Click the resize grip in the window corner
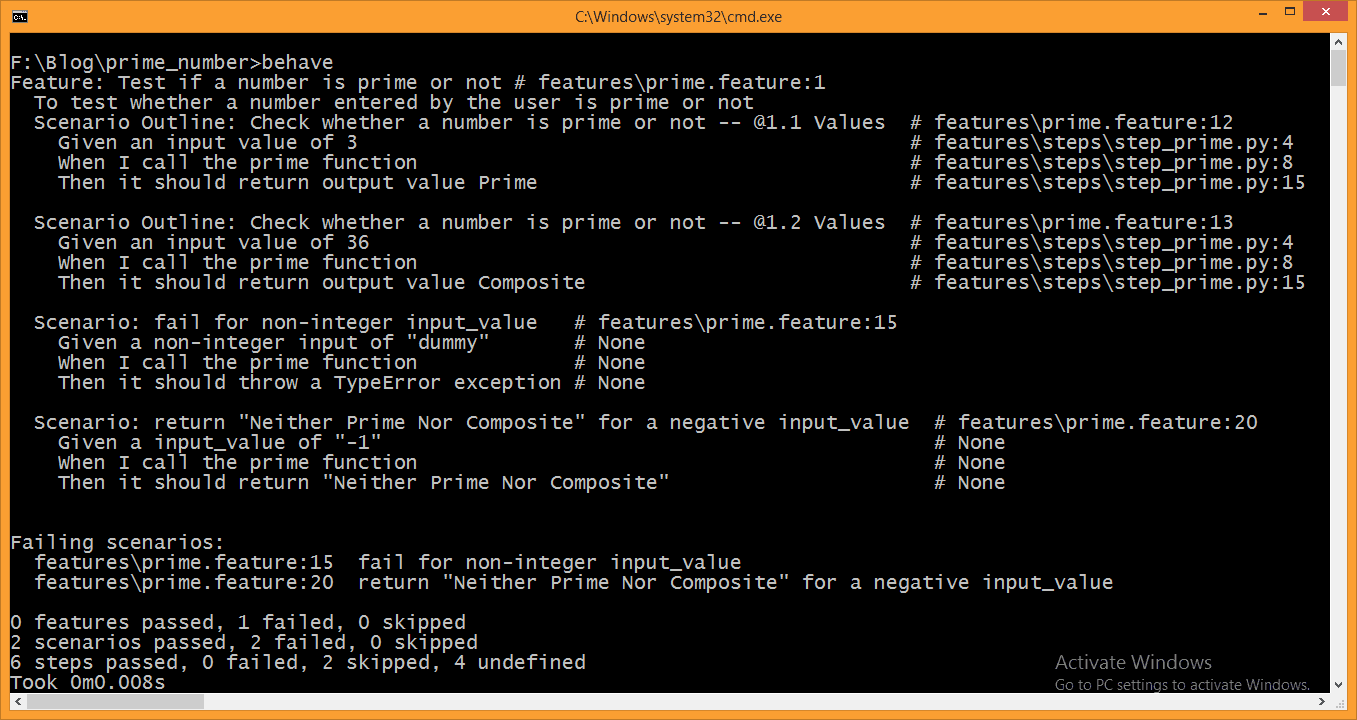The width and height of the screenshot is (1357, 720). pyautogui.click(x=1338, y=702)
